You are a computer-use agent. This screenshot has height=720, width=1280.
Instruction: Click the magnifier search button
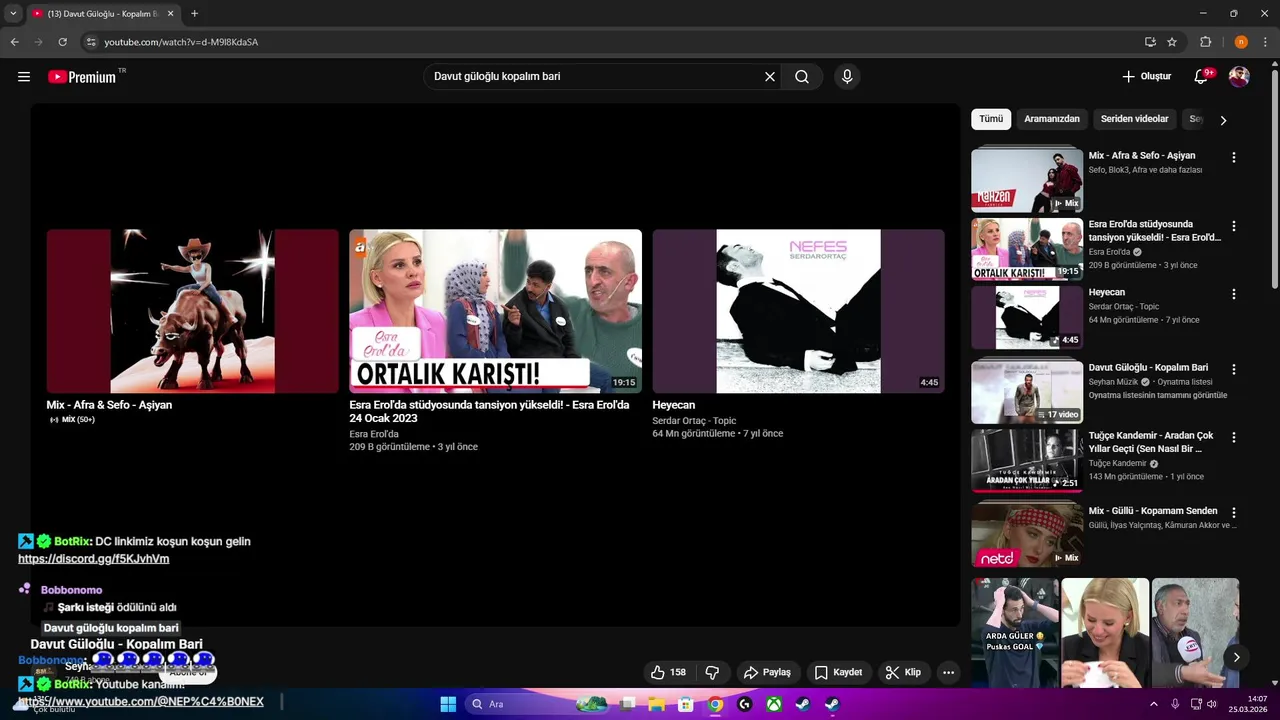[x=802, y=77]
